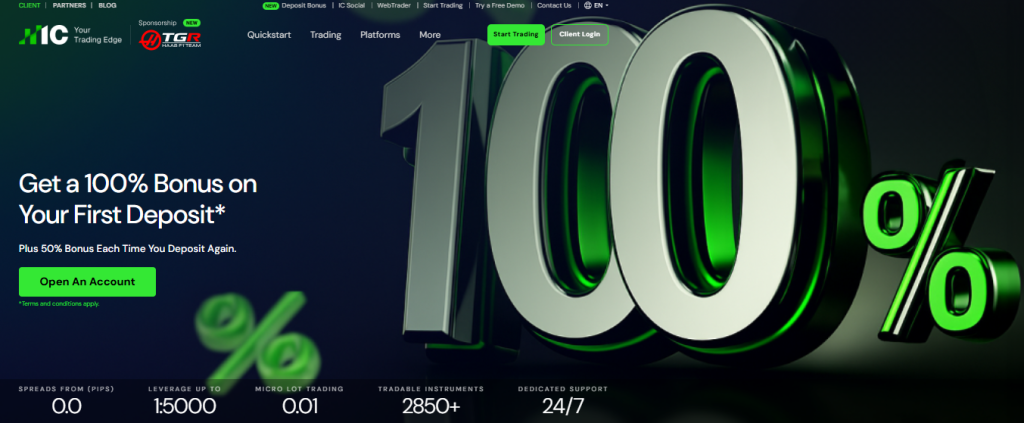Switch to the PARTNERS section
The image size is (1024, 423).
point(69,5)
